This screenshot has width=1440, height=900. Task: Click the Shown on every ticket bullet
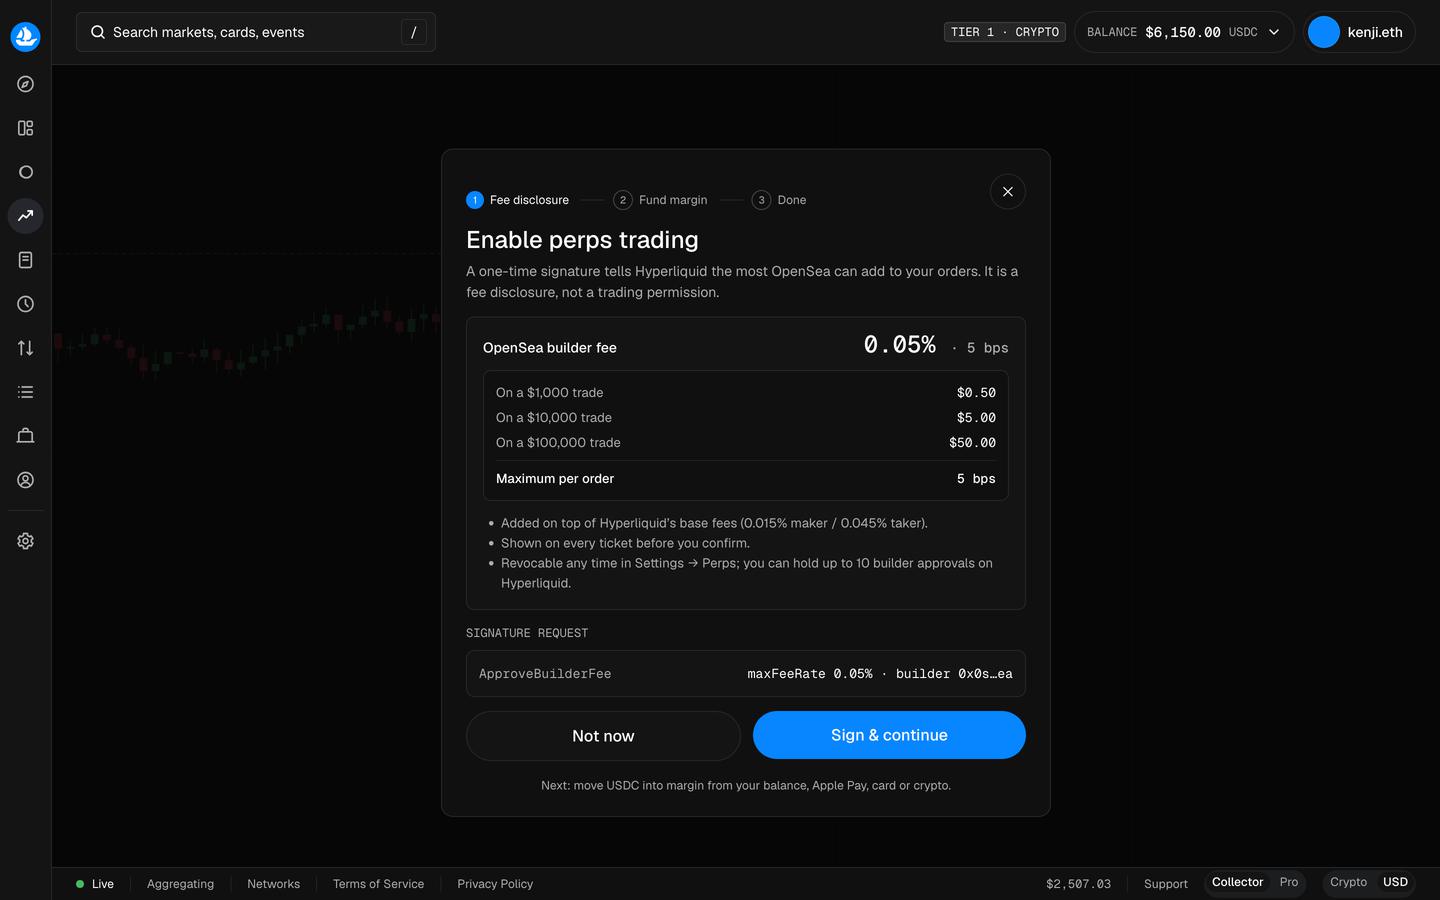625,543
